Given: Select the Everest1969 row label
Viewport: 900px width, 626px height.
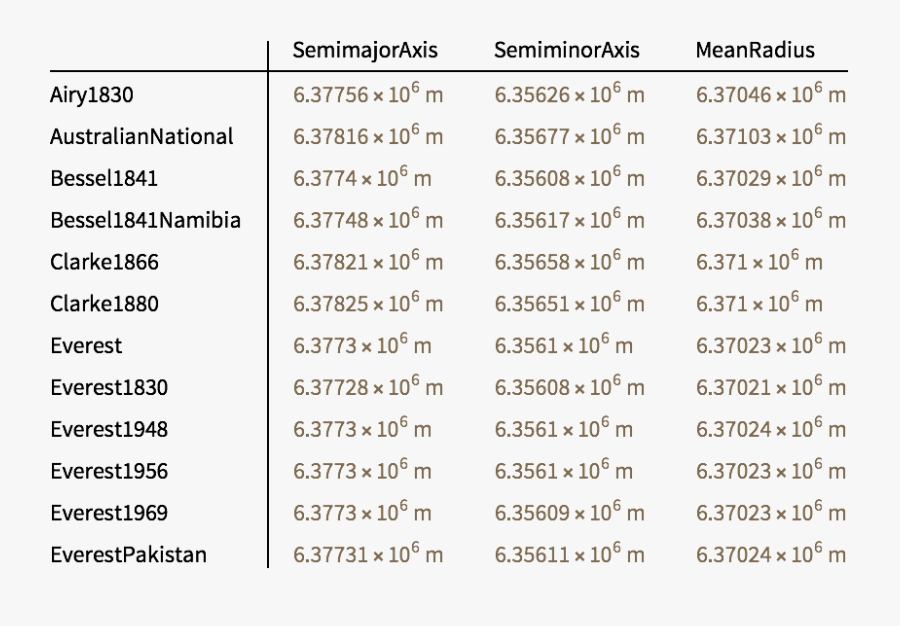Looking at the screenshot, I should (109, 513).
